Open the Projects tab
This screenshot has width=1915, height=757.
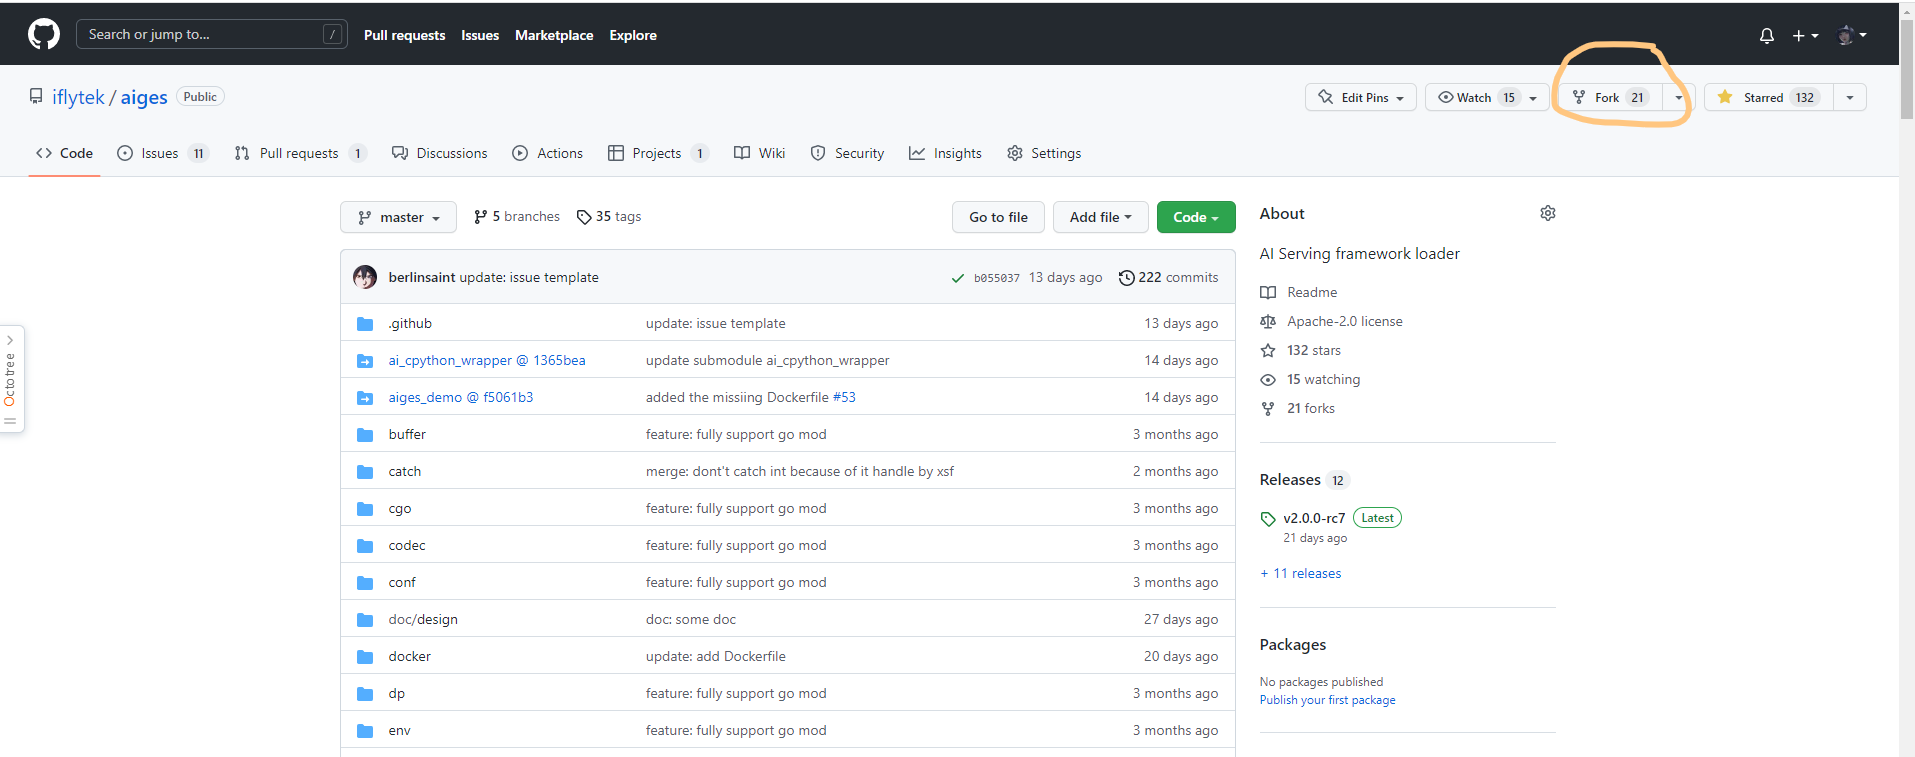tap(657, 153)
